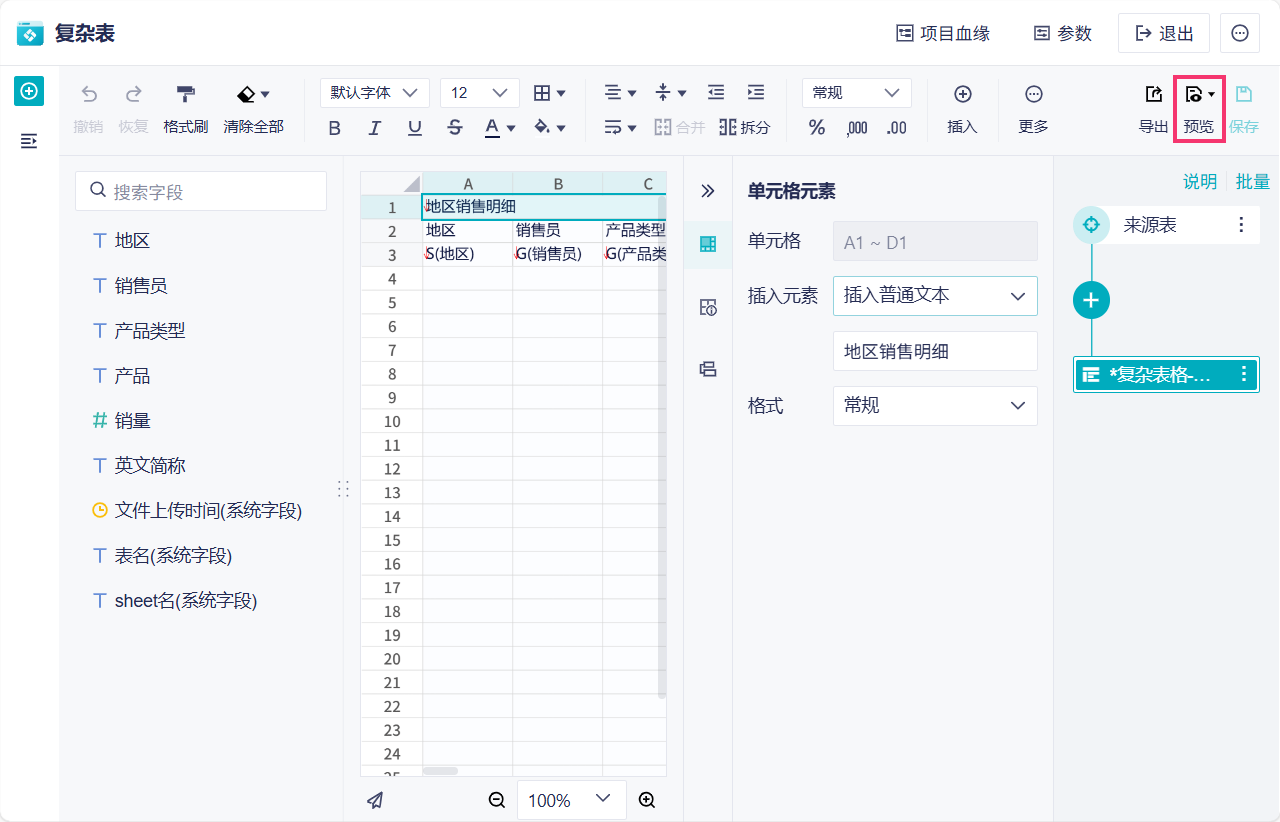Apply percent number format
Image resolution: width=1280 pixels, height=822 pixels.
[817, 127]
